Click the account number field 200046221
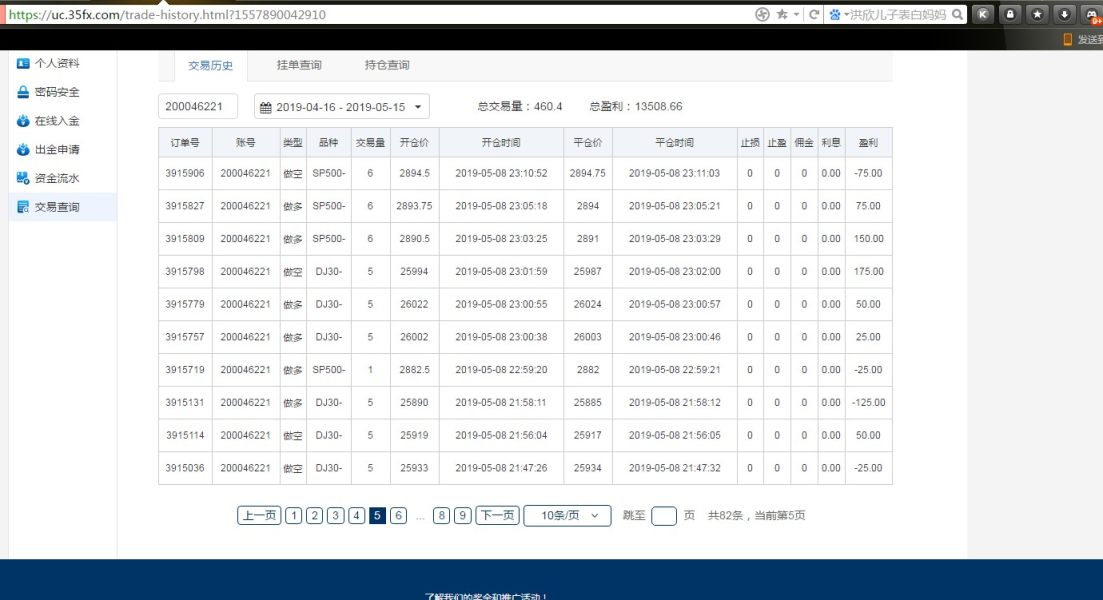The height and width of the screenshot is (600, 1103). click(198, 107)
